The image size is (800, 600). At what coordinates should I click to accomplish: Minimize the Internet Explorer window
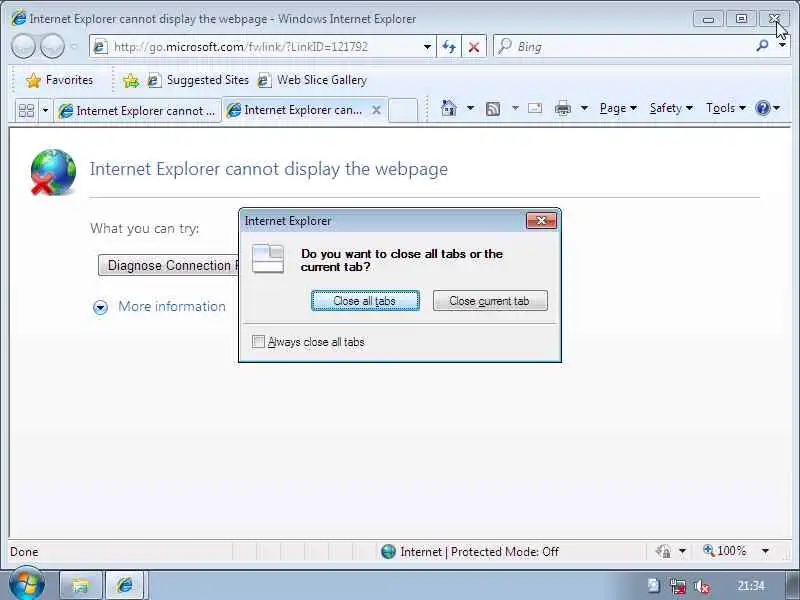pyautogui.click(x=708, y=19)
